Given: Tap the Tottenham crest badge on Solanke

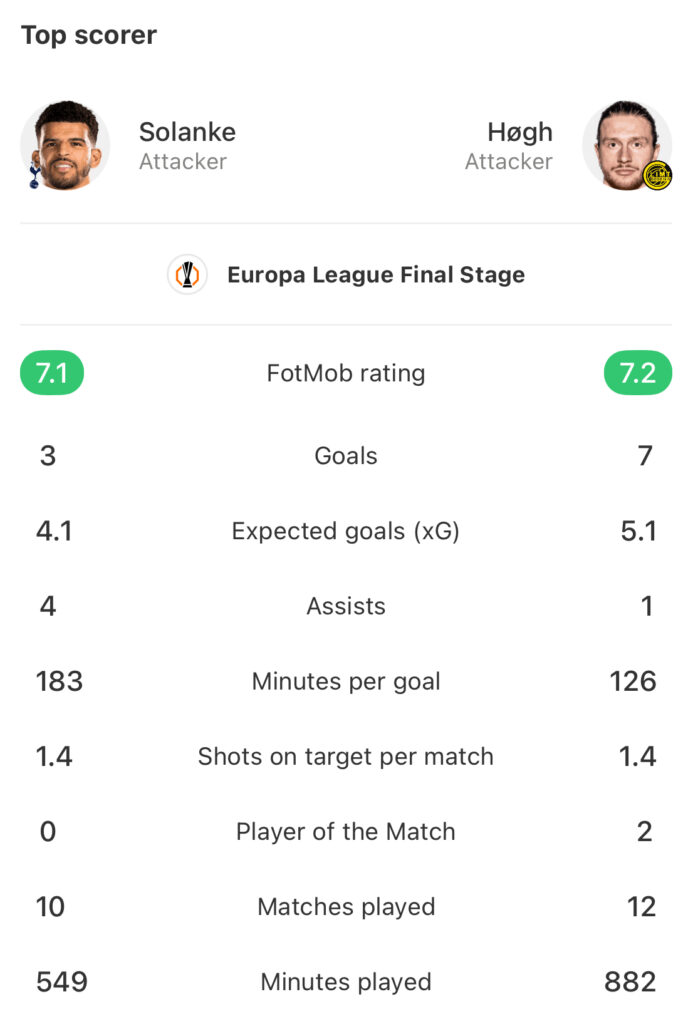Looking at the screenshot, I should pyautogui.click(x=34, y=177).
